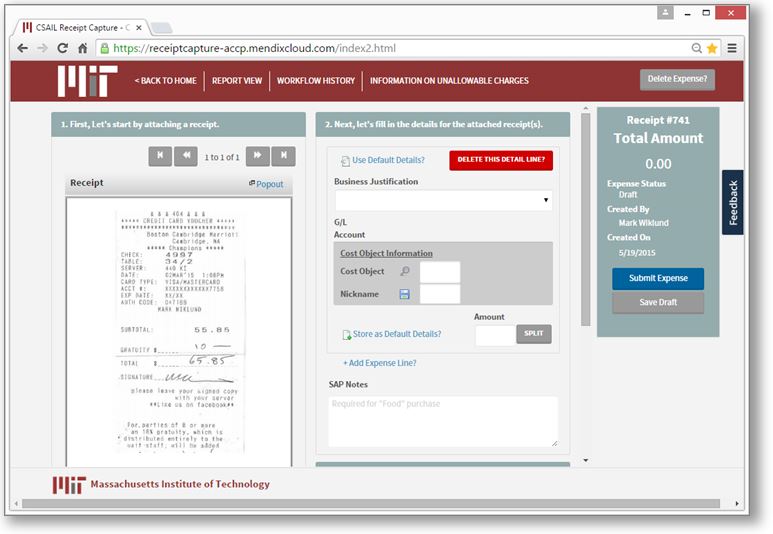773x534 pixels.
Task: Click the Popout link above the receipt
Action: (269, 184)
